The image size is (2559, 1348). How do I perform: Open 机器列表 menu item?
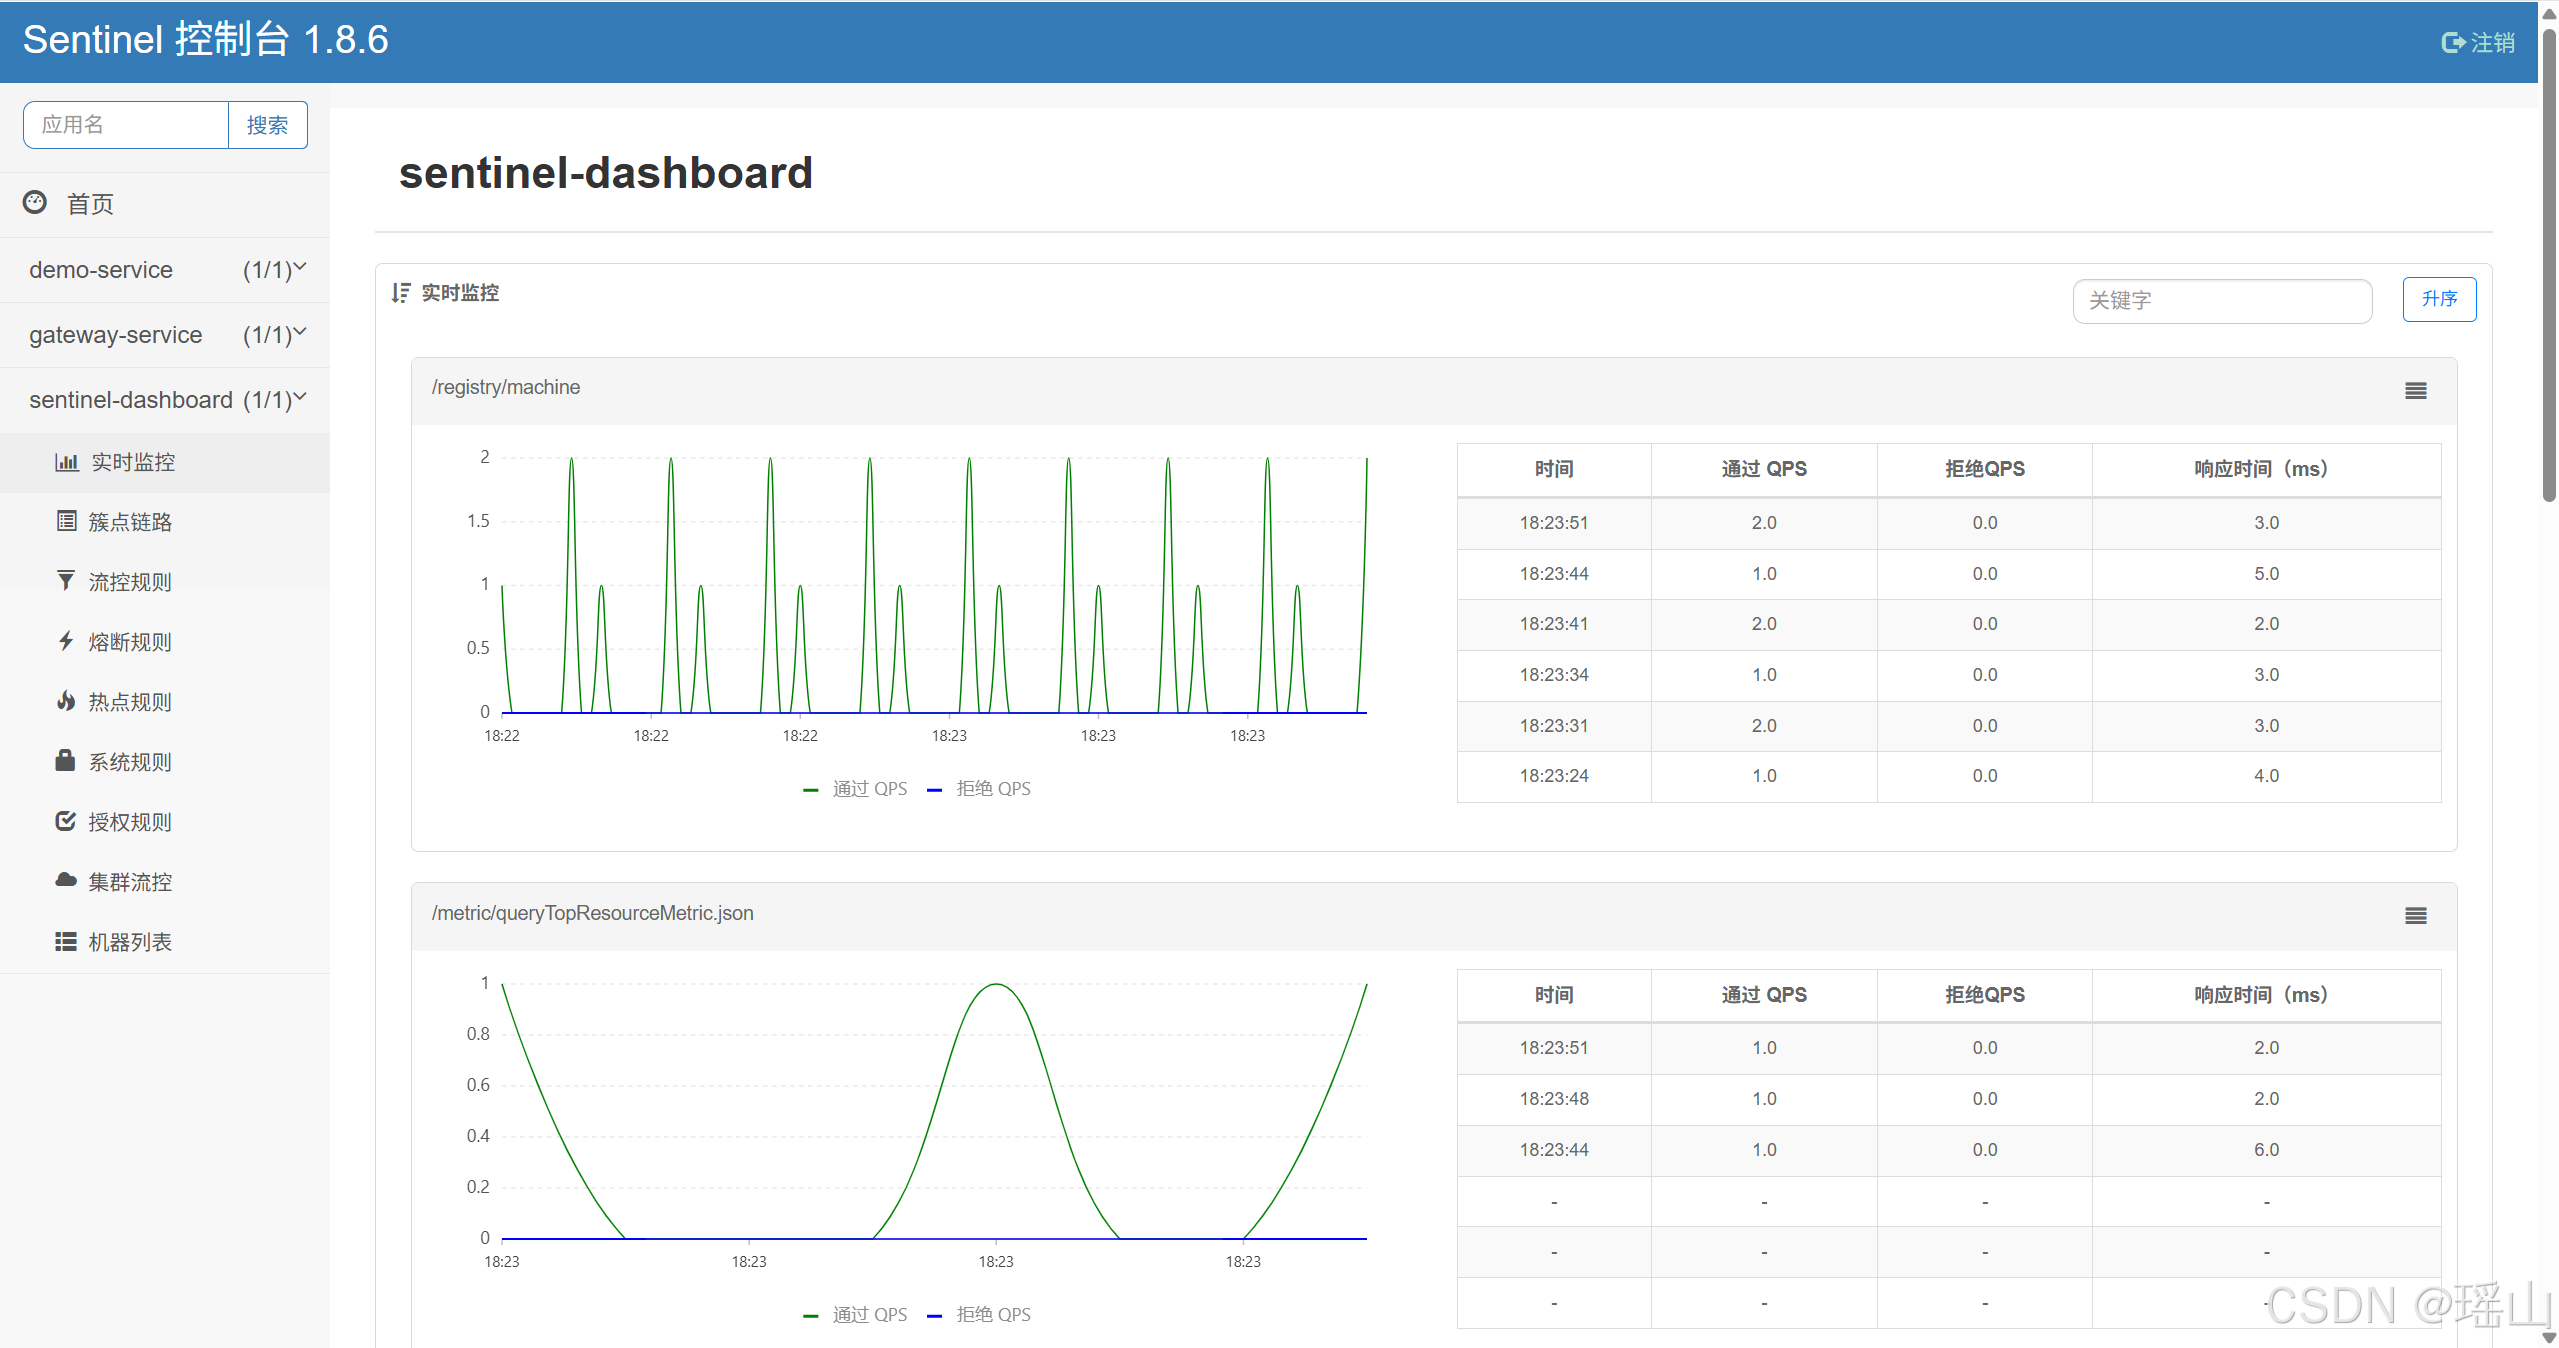(x=130, y=942)
